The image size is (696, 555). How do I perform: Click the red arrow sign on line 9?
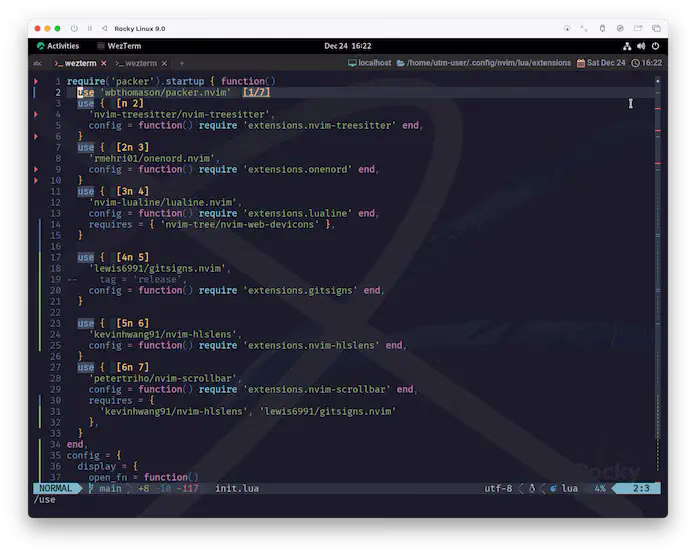[36, 169]
